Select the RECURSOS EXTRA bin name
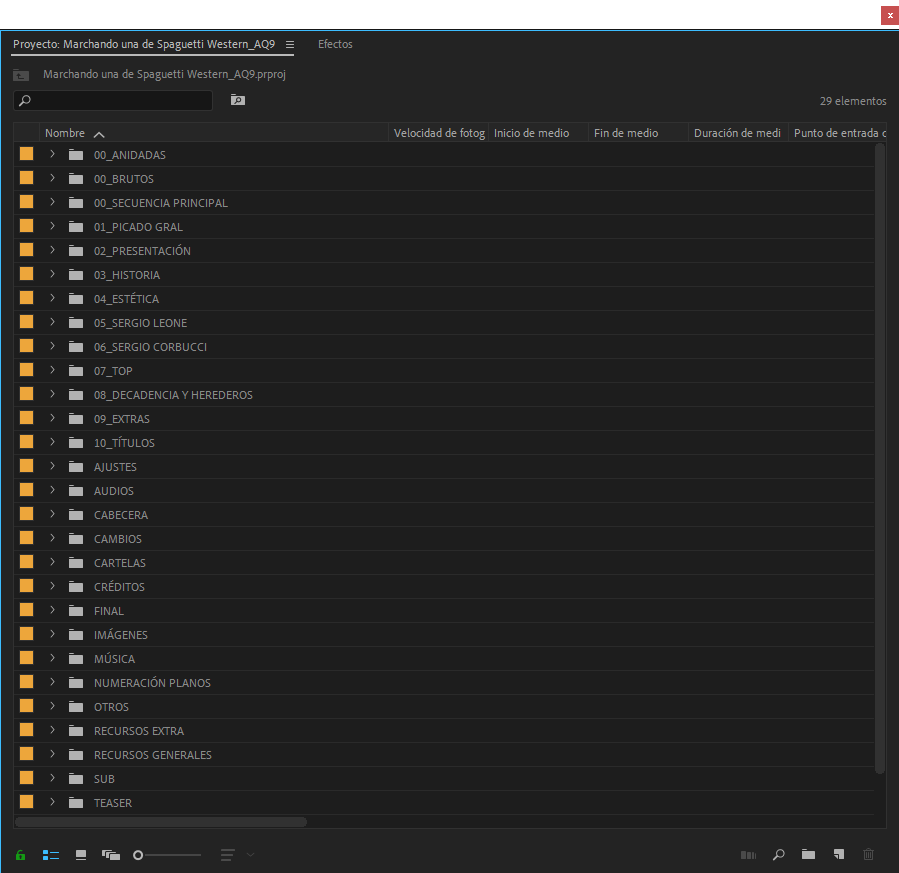Viewport: 899px width, 873px height. (x=139, y=731)
